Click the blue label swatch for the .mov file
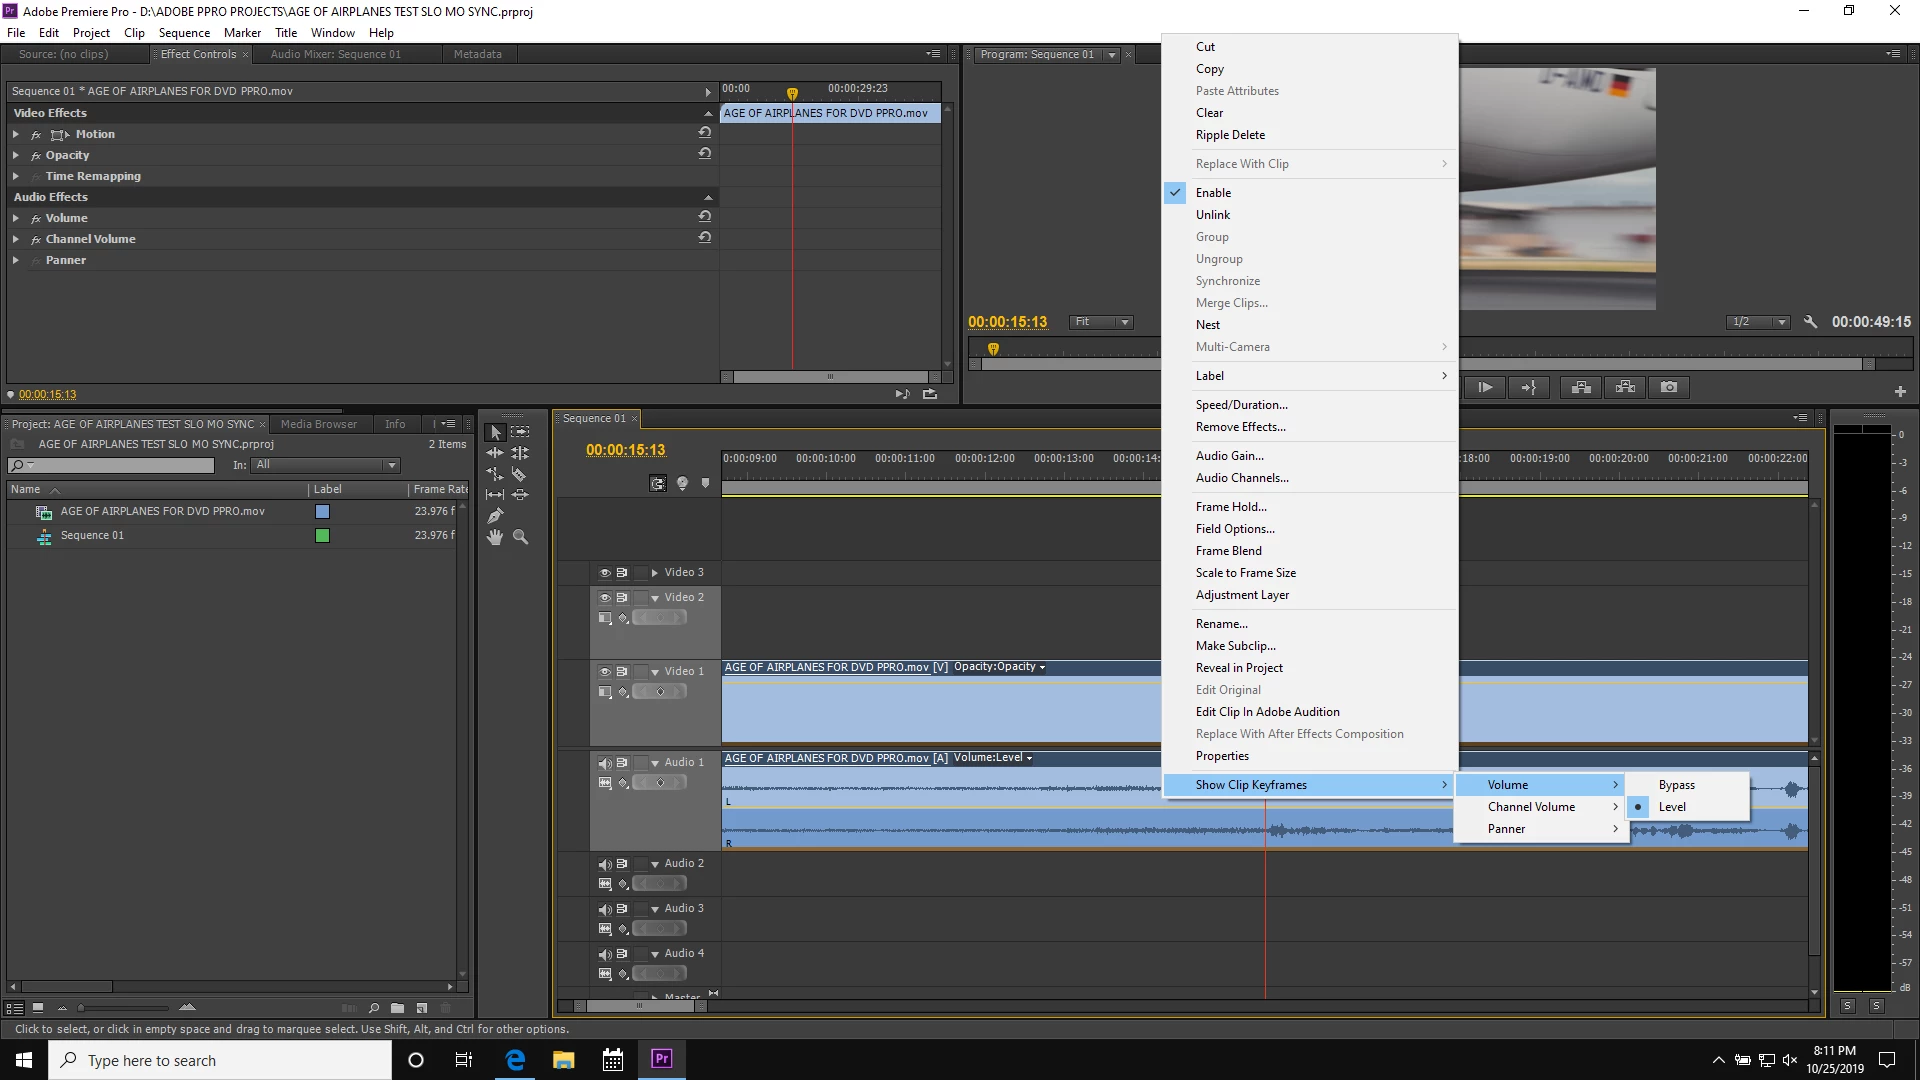The height and width of the screenshot is (1080, 1920). 322,511
